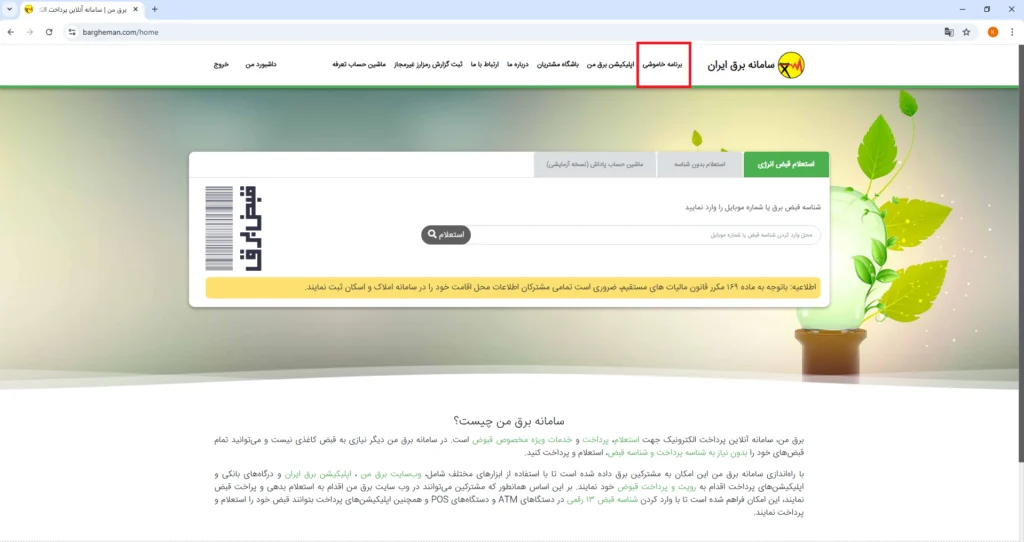Open the translate page icon in address bar
Screen dimensions: 1024x542
(948, 32)
